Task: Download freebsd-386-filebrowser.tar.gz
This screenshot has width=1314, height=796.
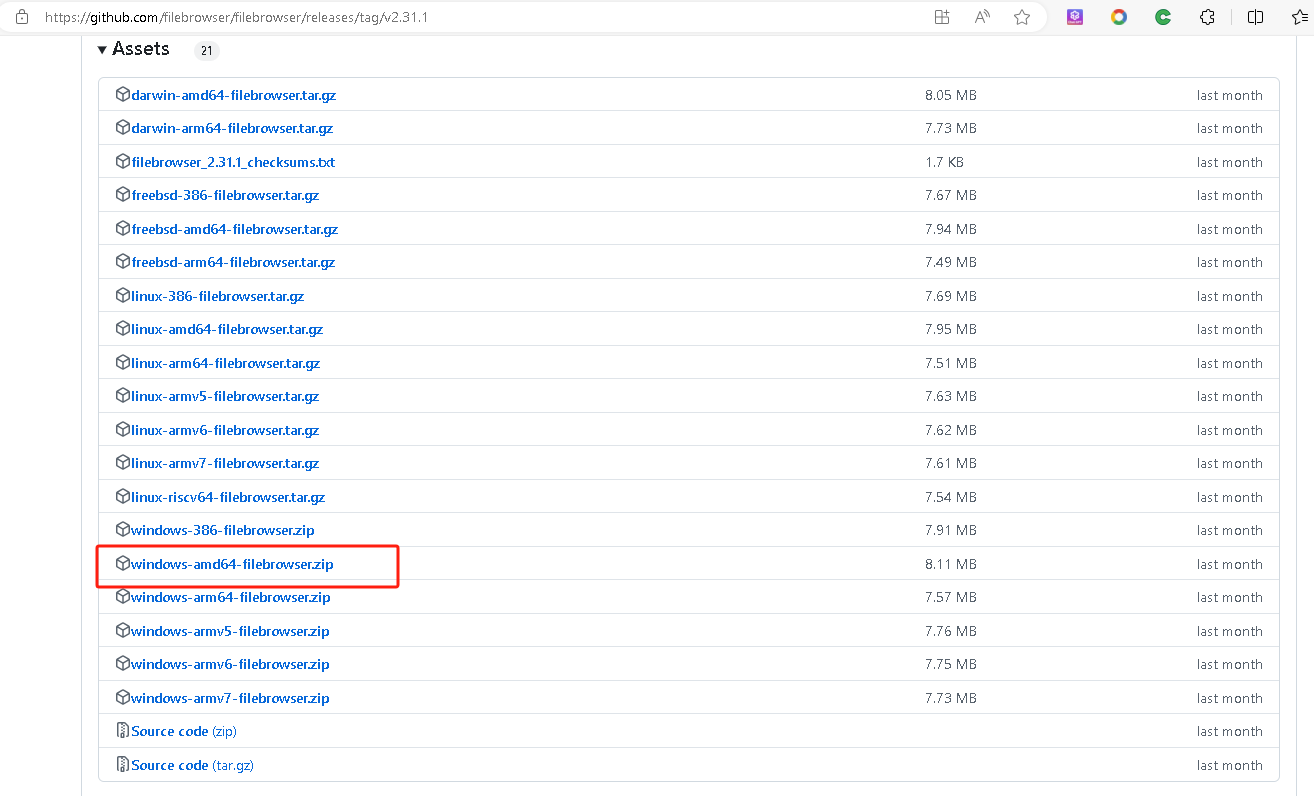Action: 225,195
